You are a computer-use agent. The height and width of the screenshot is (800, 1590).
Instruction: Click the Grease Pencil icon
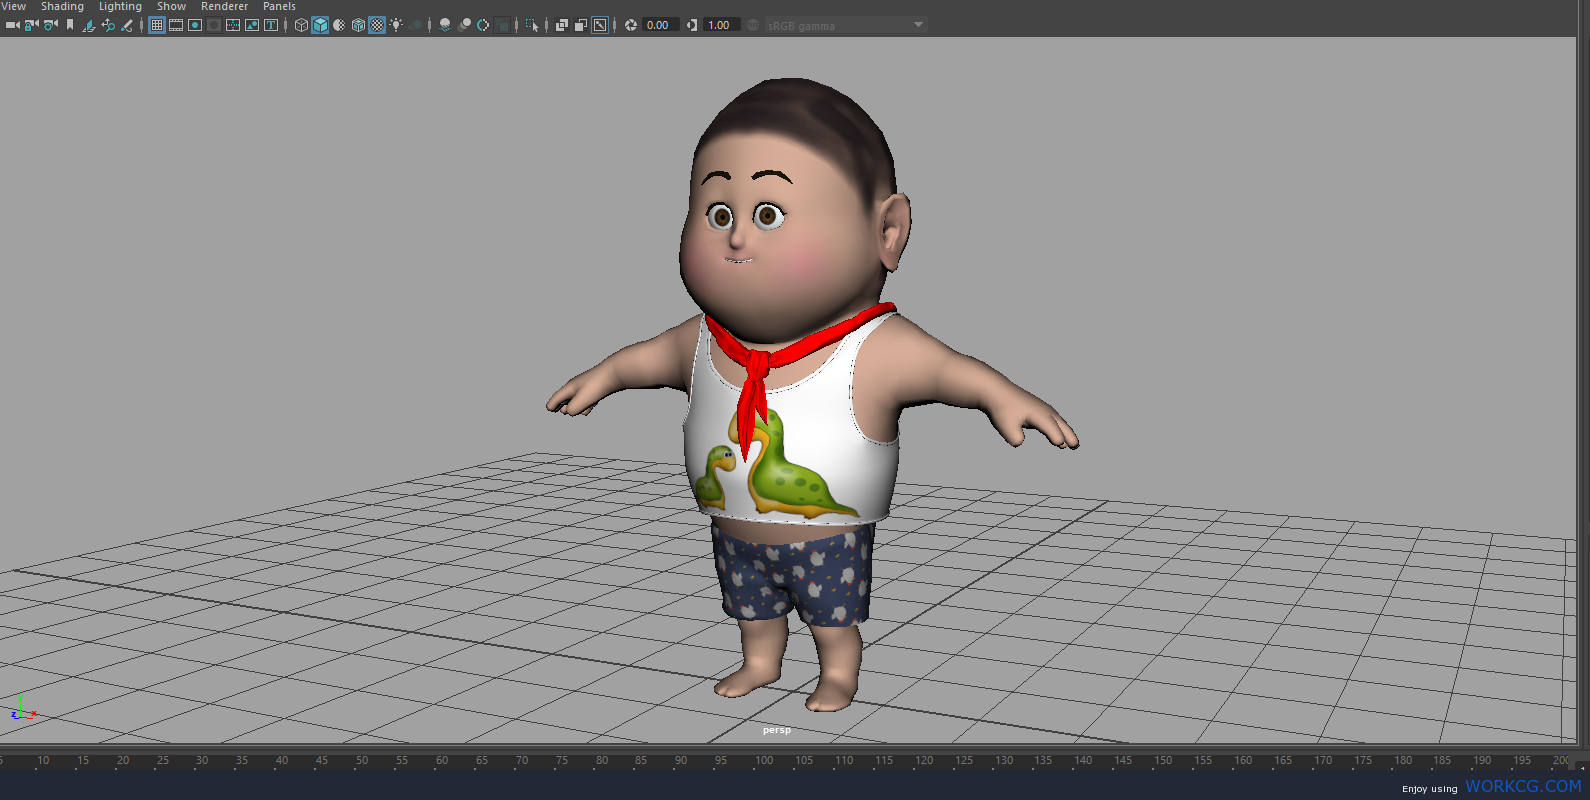127,25
